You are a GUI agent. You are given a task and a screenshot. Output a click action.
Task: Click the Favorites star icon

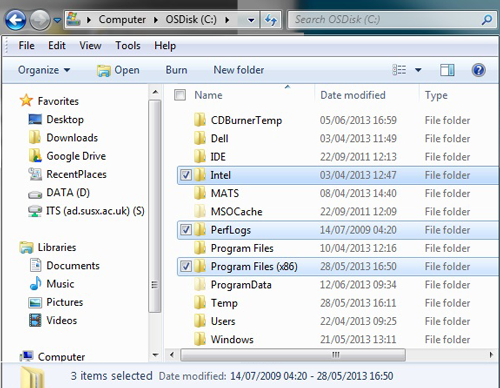tap(26, 100)
